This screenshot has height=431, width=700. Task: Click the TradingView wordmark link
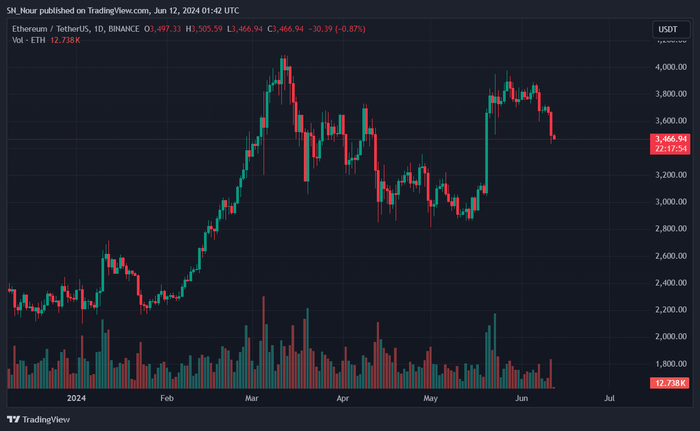[46, 419]
